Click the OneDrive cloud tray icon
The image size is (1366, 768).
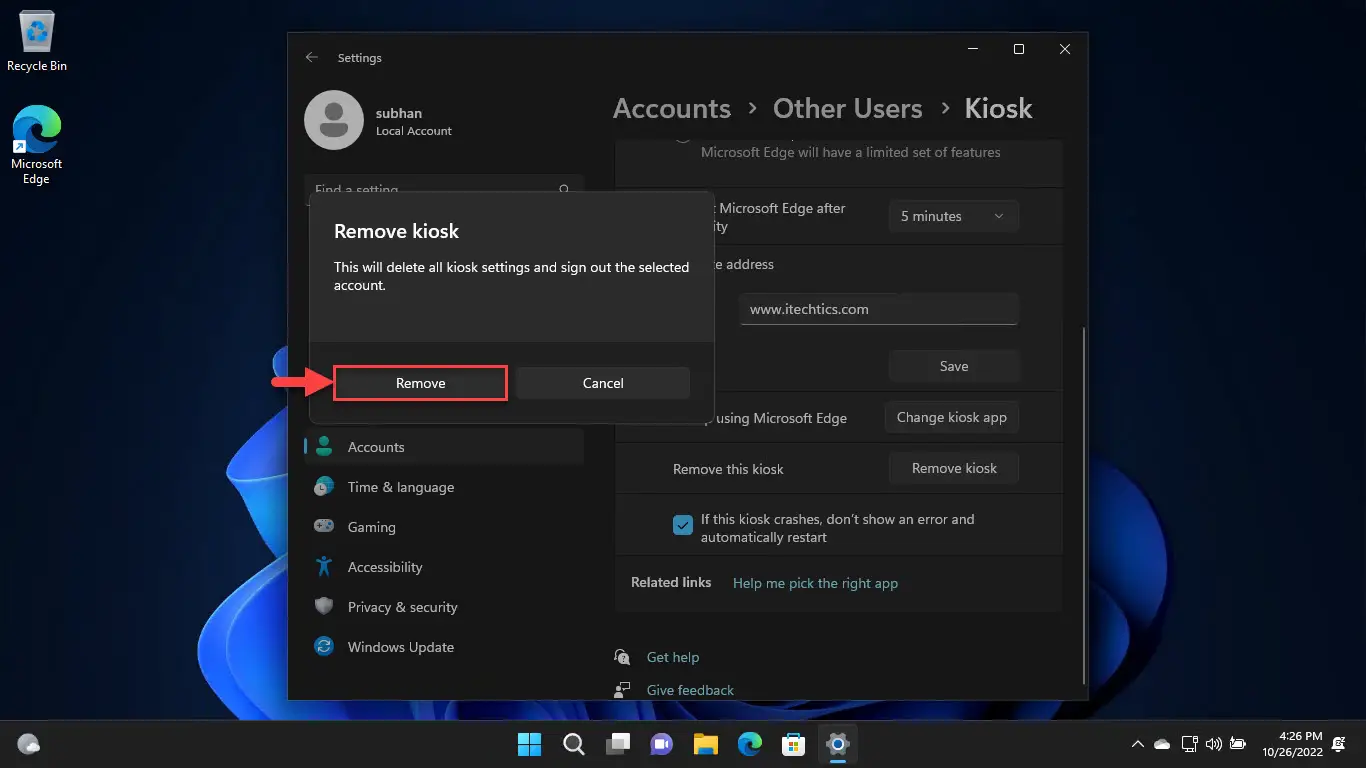tap(1162, 744)
